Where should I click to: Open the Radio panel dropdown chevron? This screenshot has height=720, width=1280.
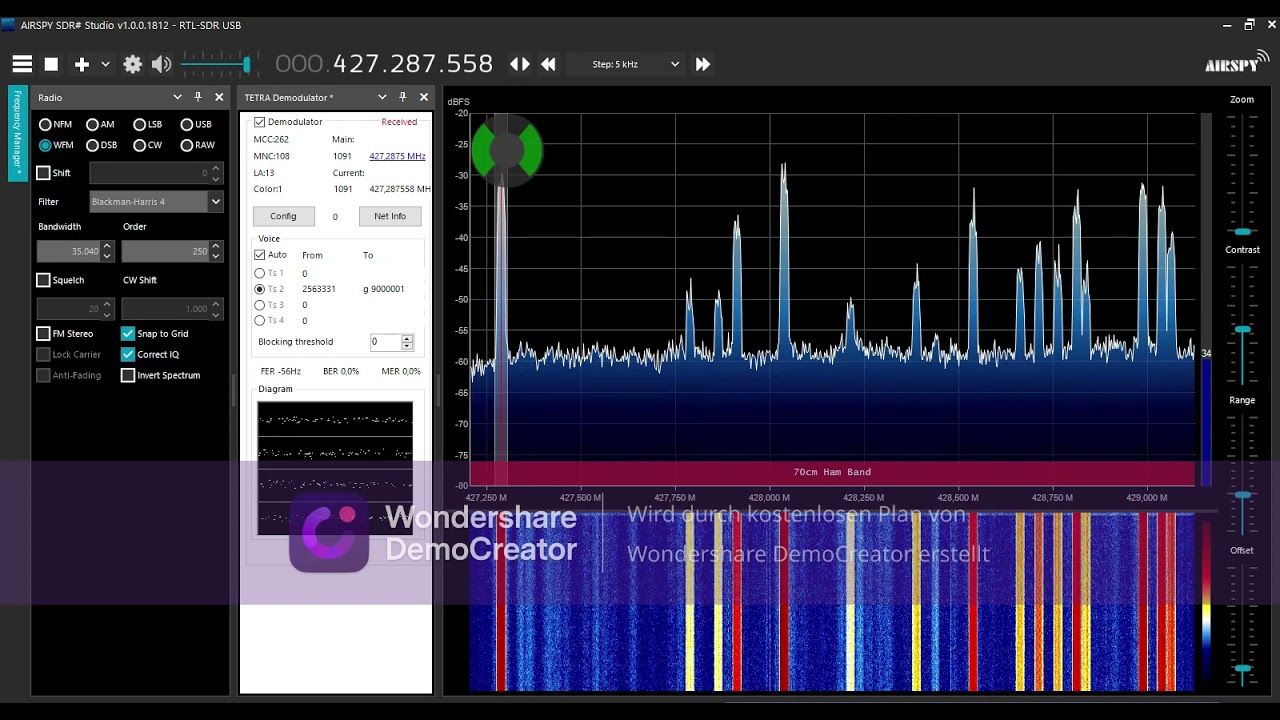177,97
